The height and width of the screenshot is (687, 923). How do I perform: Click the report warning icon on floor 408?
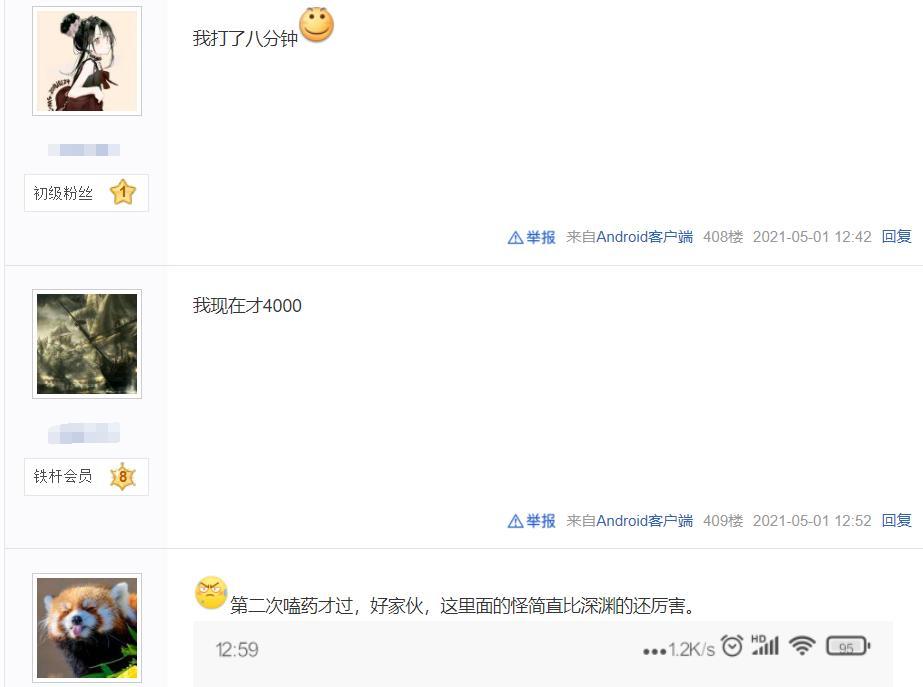515,237
